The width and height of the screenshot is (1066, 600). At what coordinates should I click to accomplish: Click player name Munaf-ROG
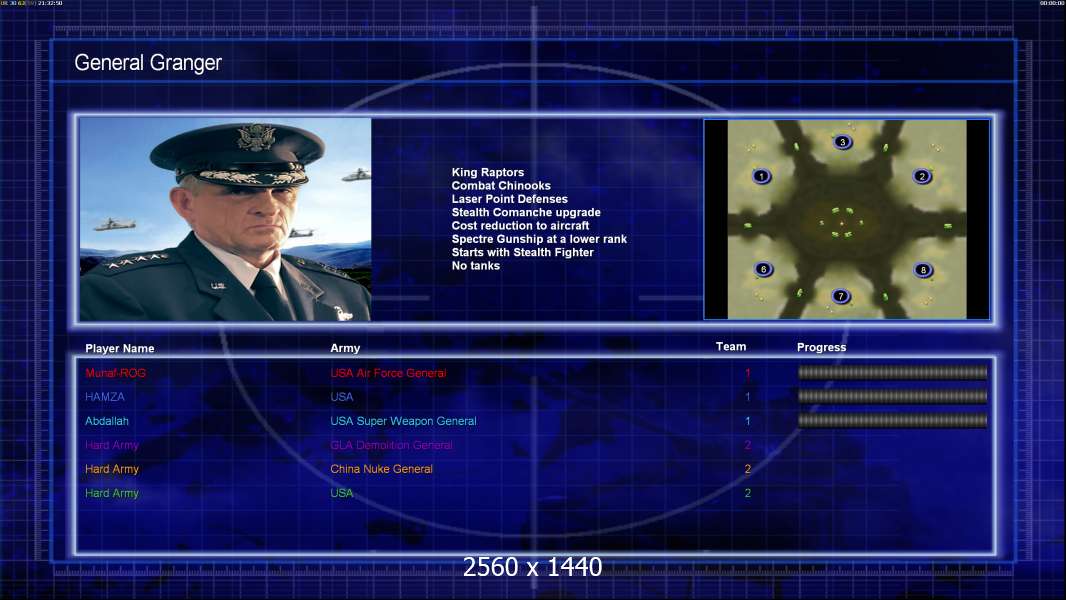point(116,373)
